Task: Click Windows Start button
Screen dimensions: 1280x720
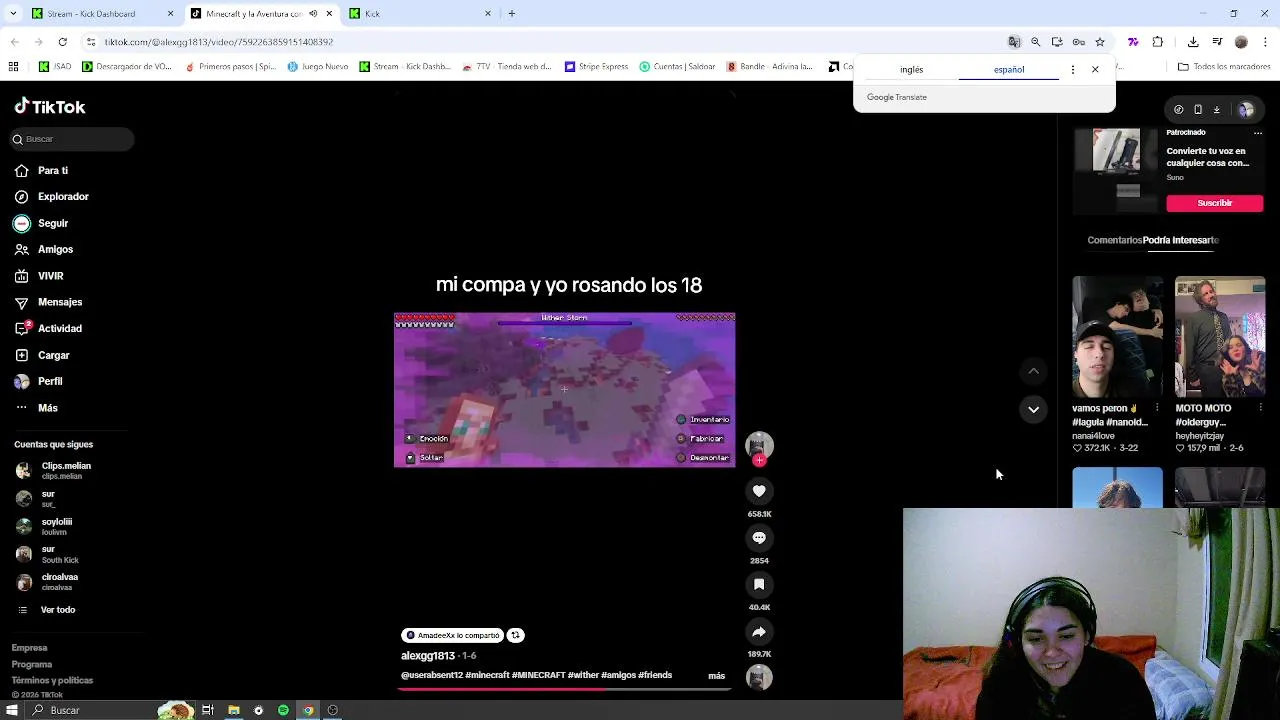Action: click(12, 710)
